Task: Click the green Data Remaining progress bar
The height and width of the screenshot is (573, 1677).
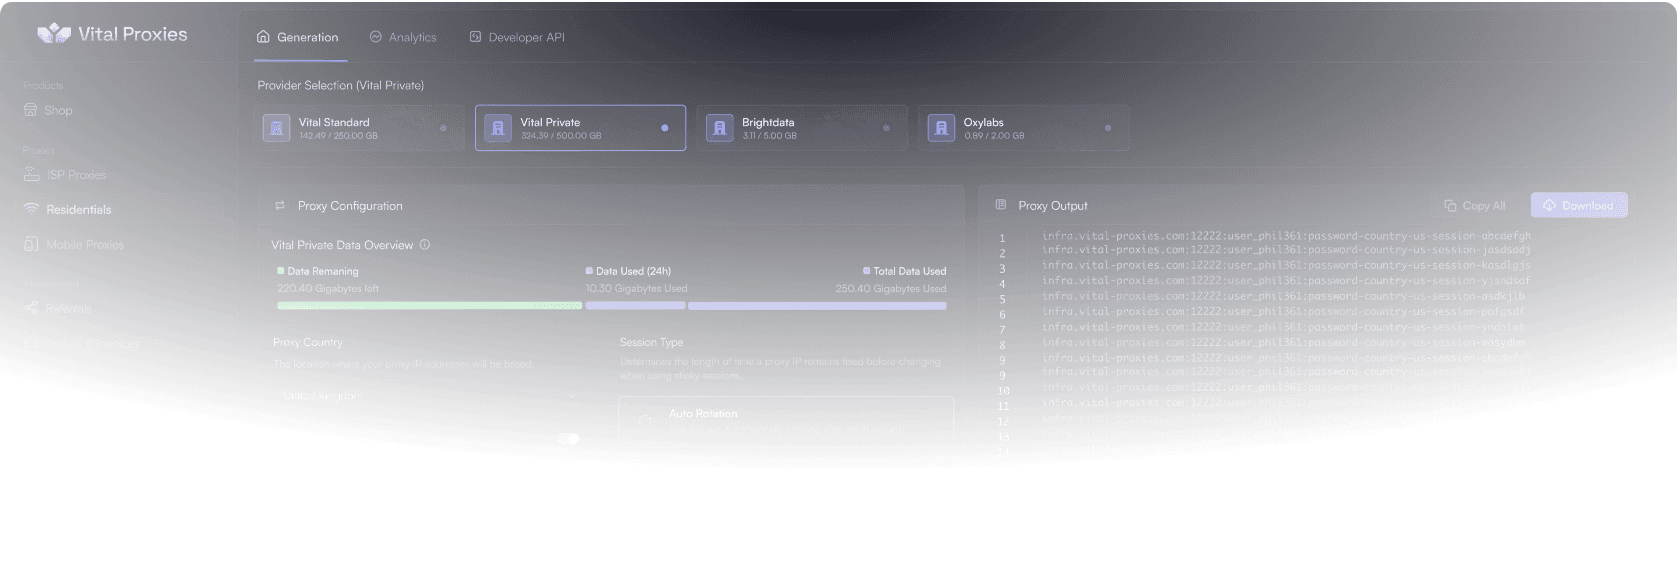Action: pos(429,306)
